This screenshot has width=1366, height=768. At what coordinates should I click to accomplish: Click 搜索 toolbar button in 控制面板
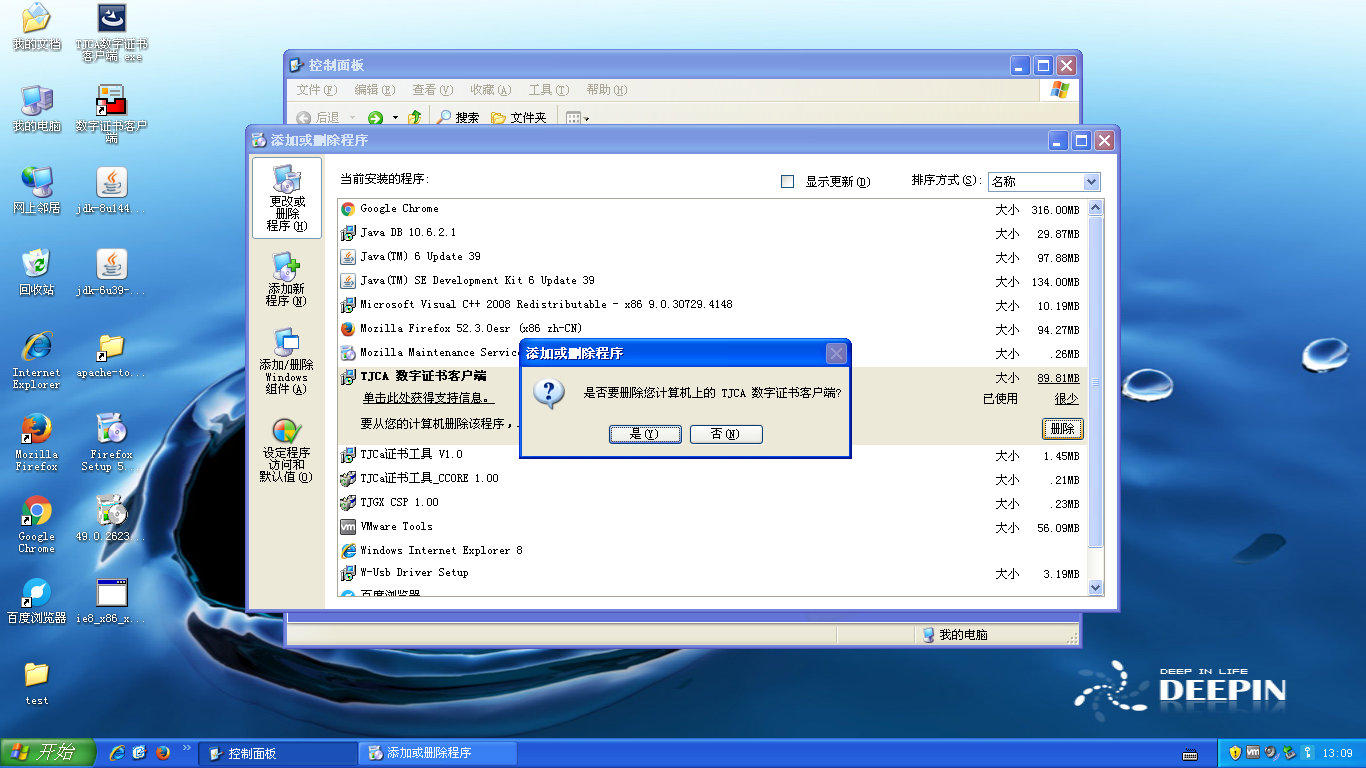click(x=458, y=118)
